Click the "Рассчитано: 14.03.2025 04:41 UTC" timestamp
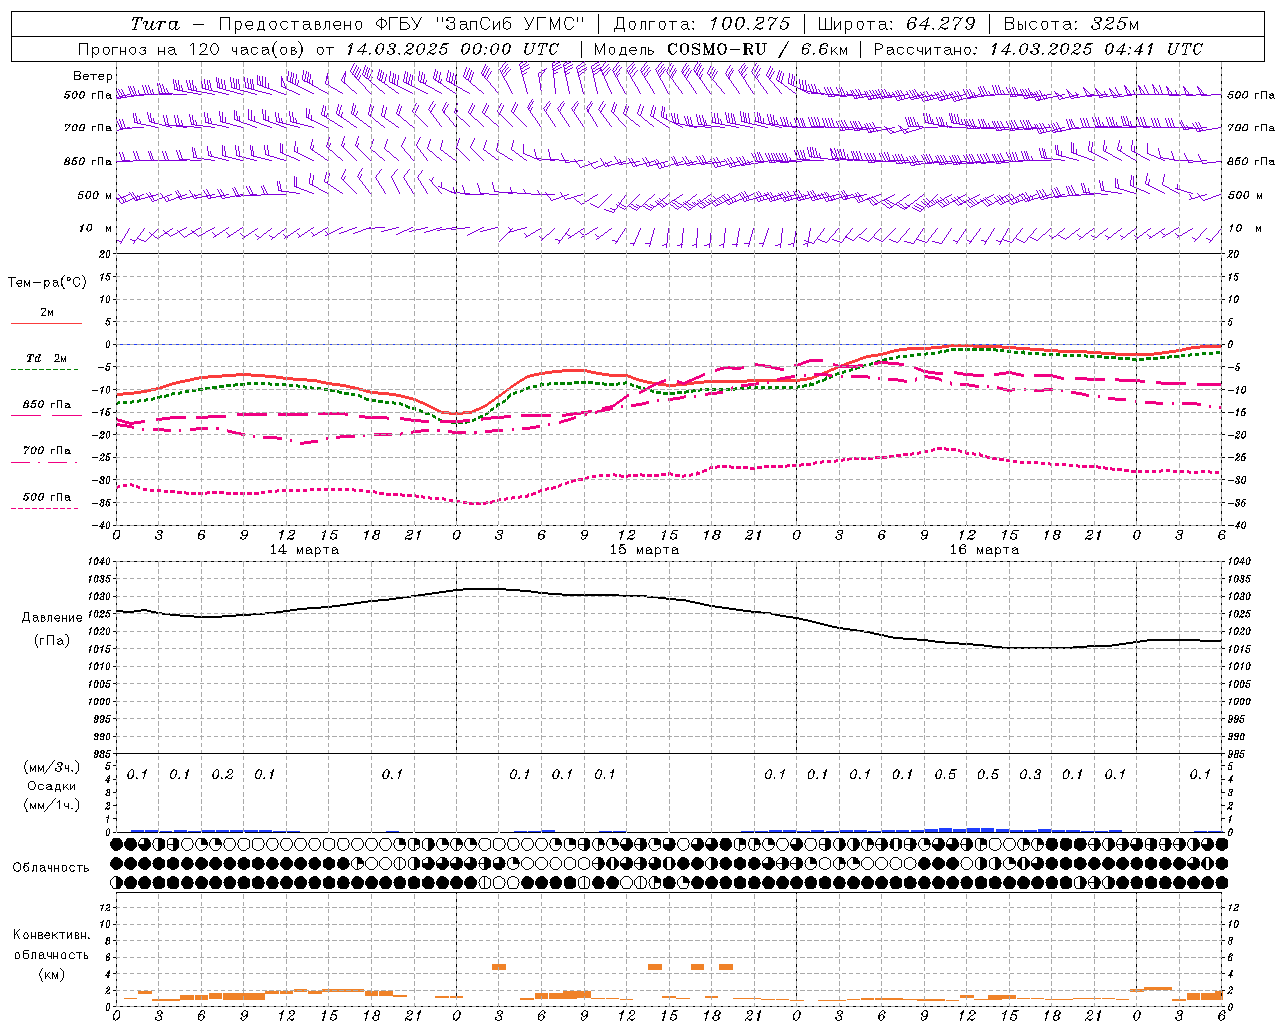1280x1024 pixels. 1038,49
